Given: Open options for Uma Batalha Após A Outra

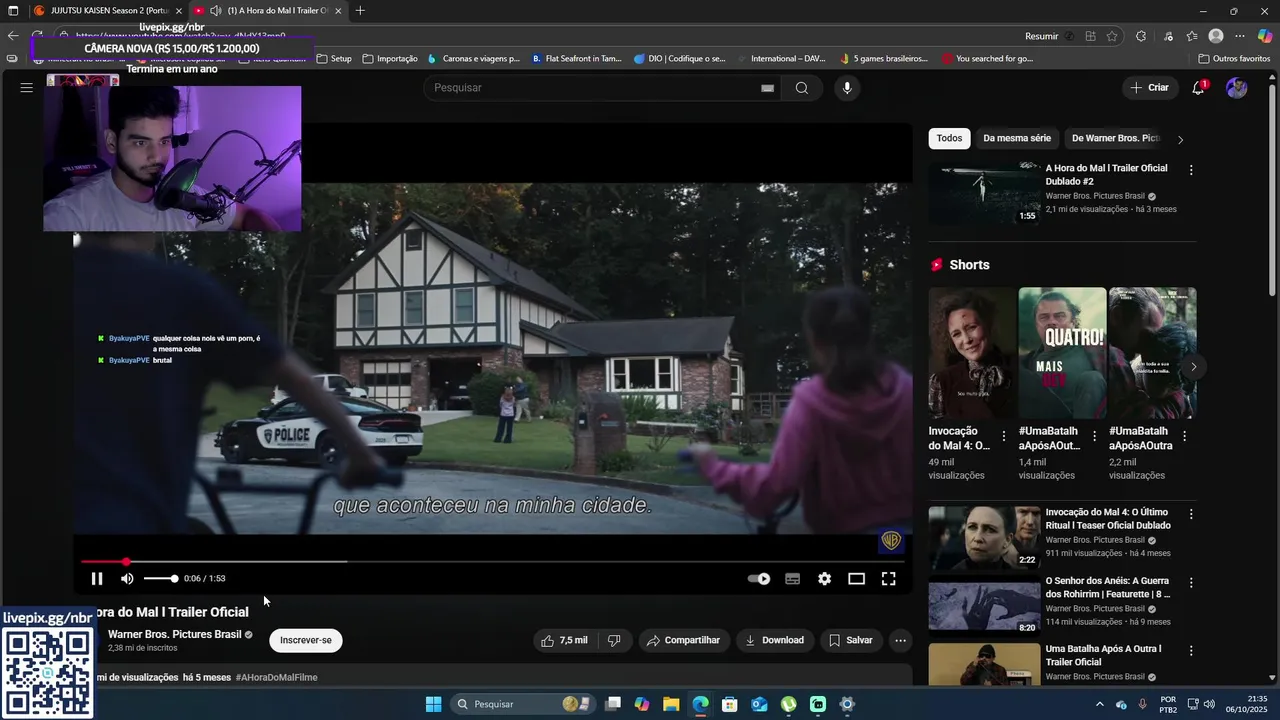Looking at the screenshot, I should 1190,650.
